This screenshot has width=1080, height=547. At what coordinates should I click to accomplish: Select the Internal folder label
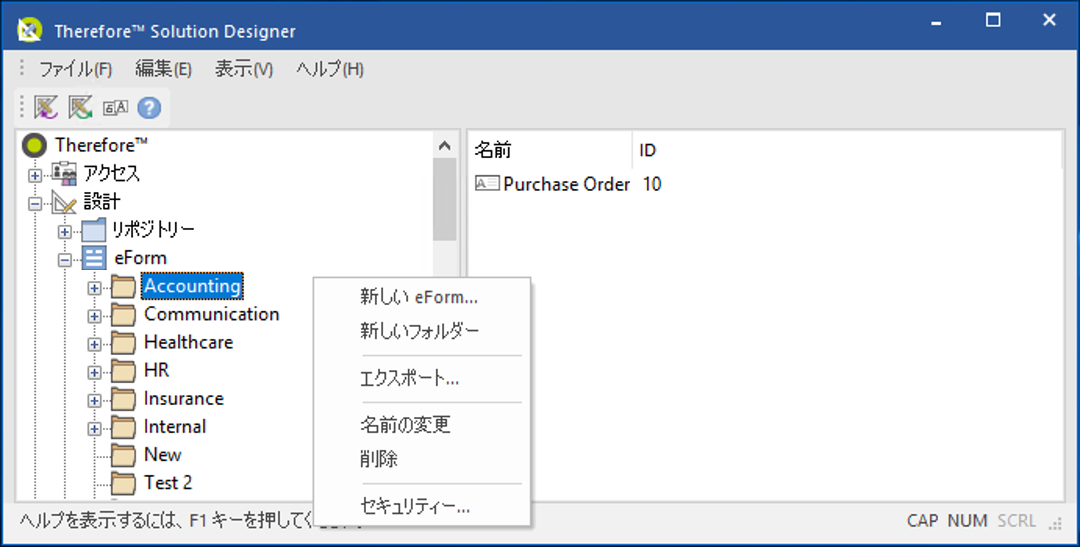[x=174, y=427]
